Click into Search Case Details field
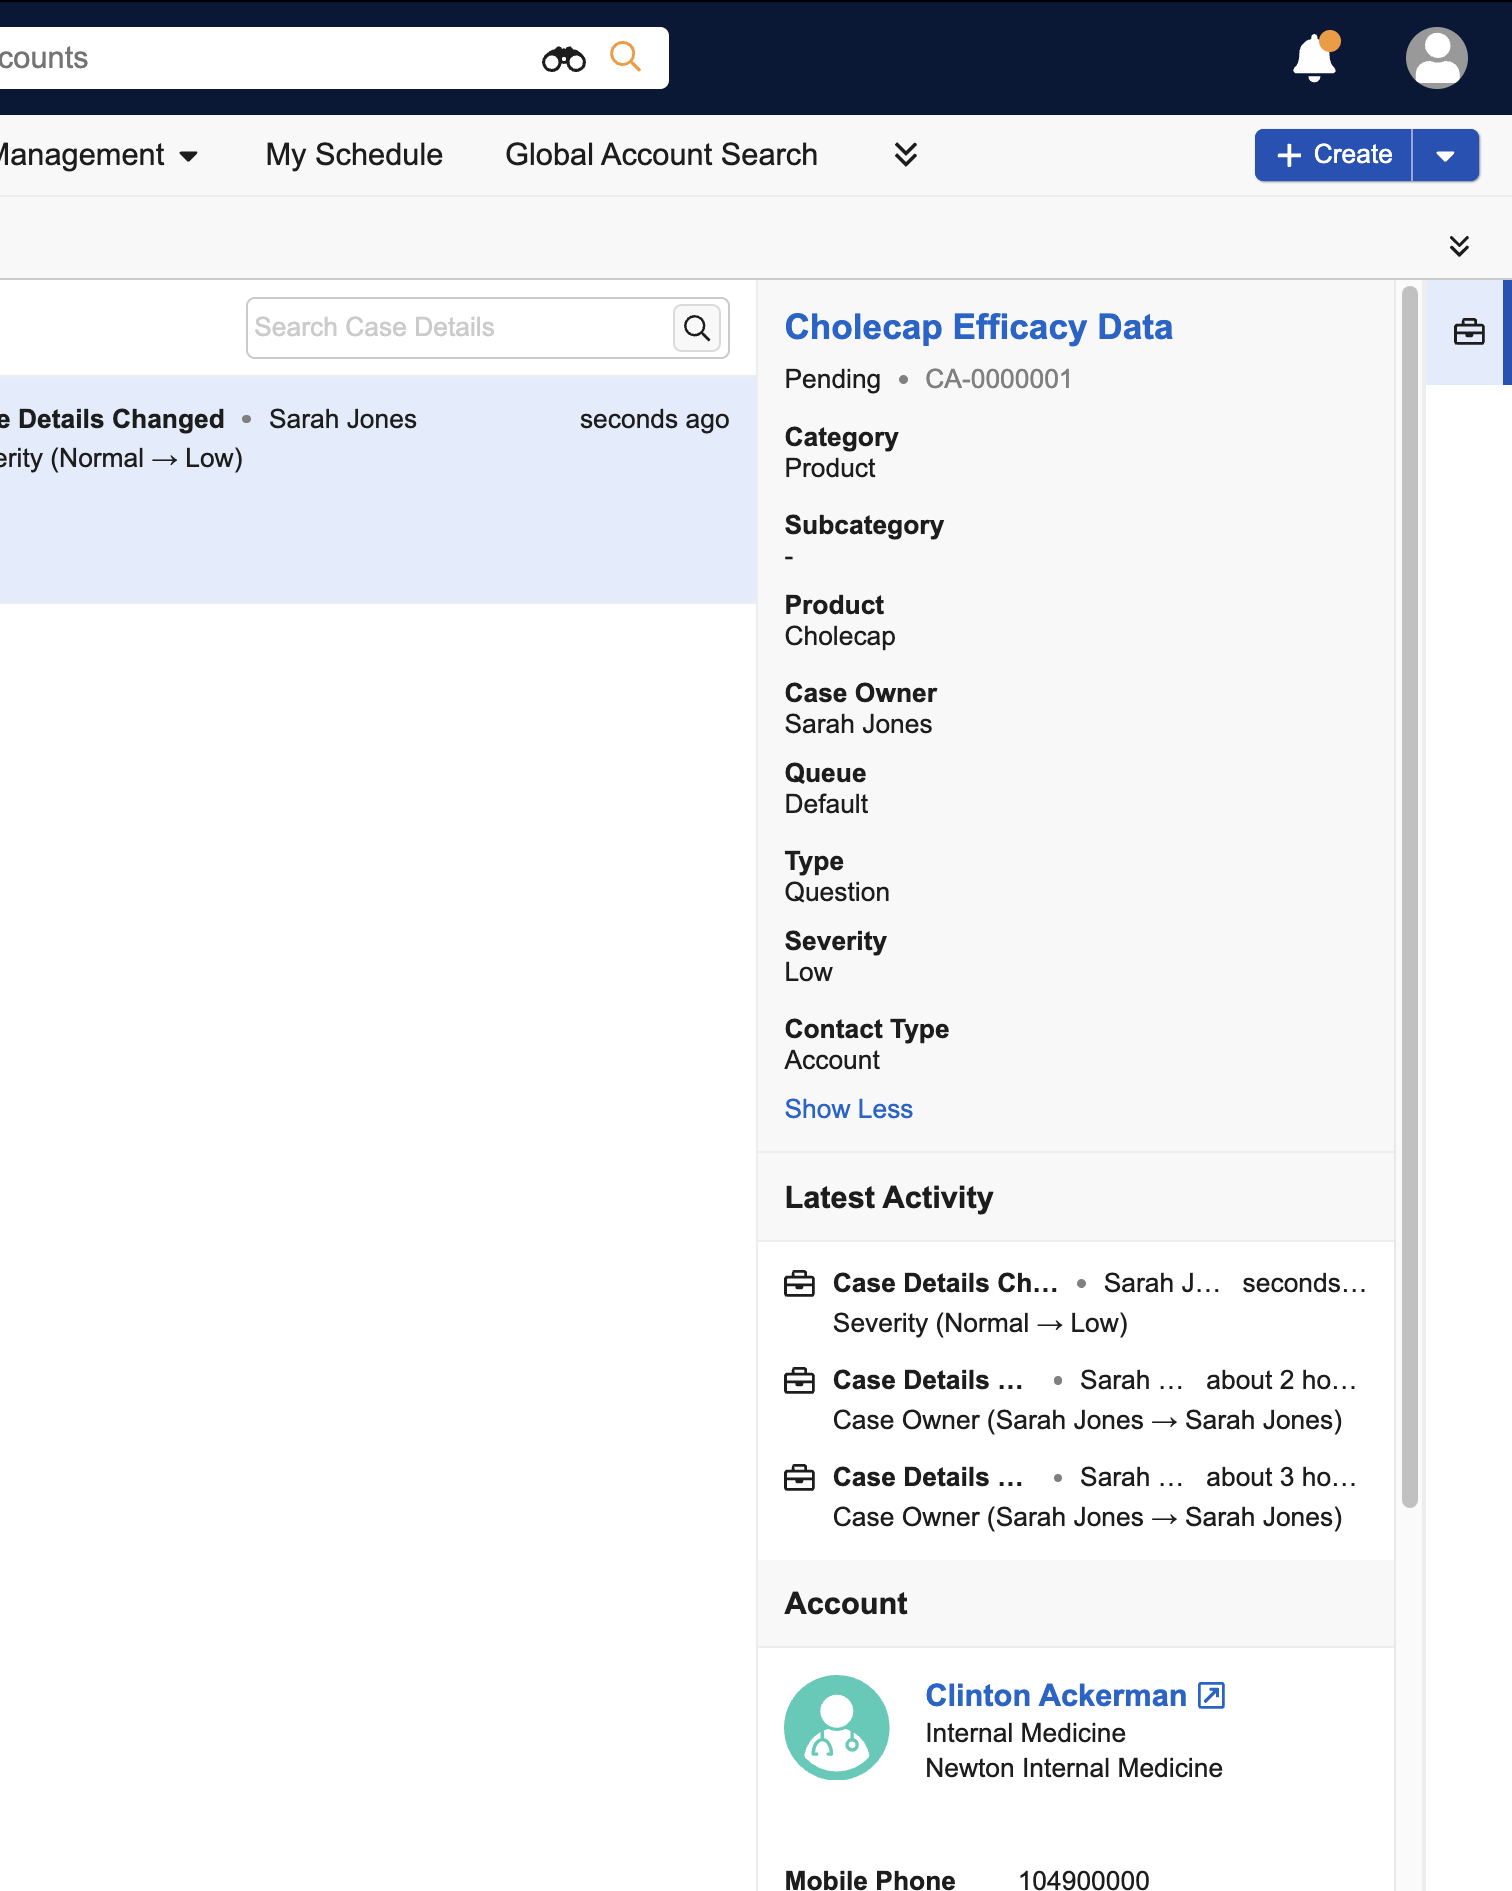 (x=460, y=328)
